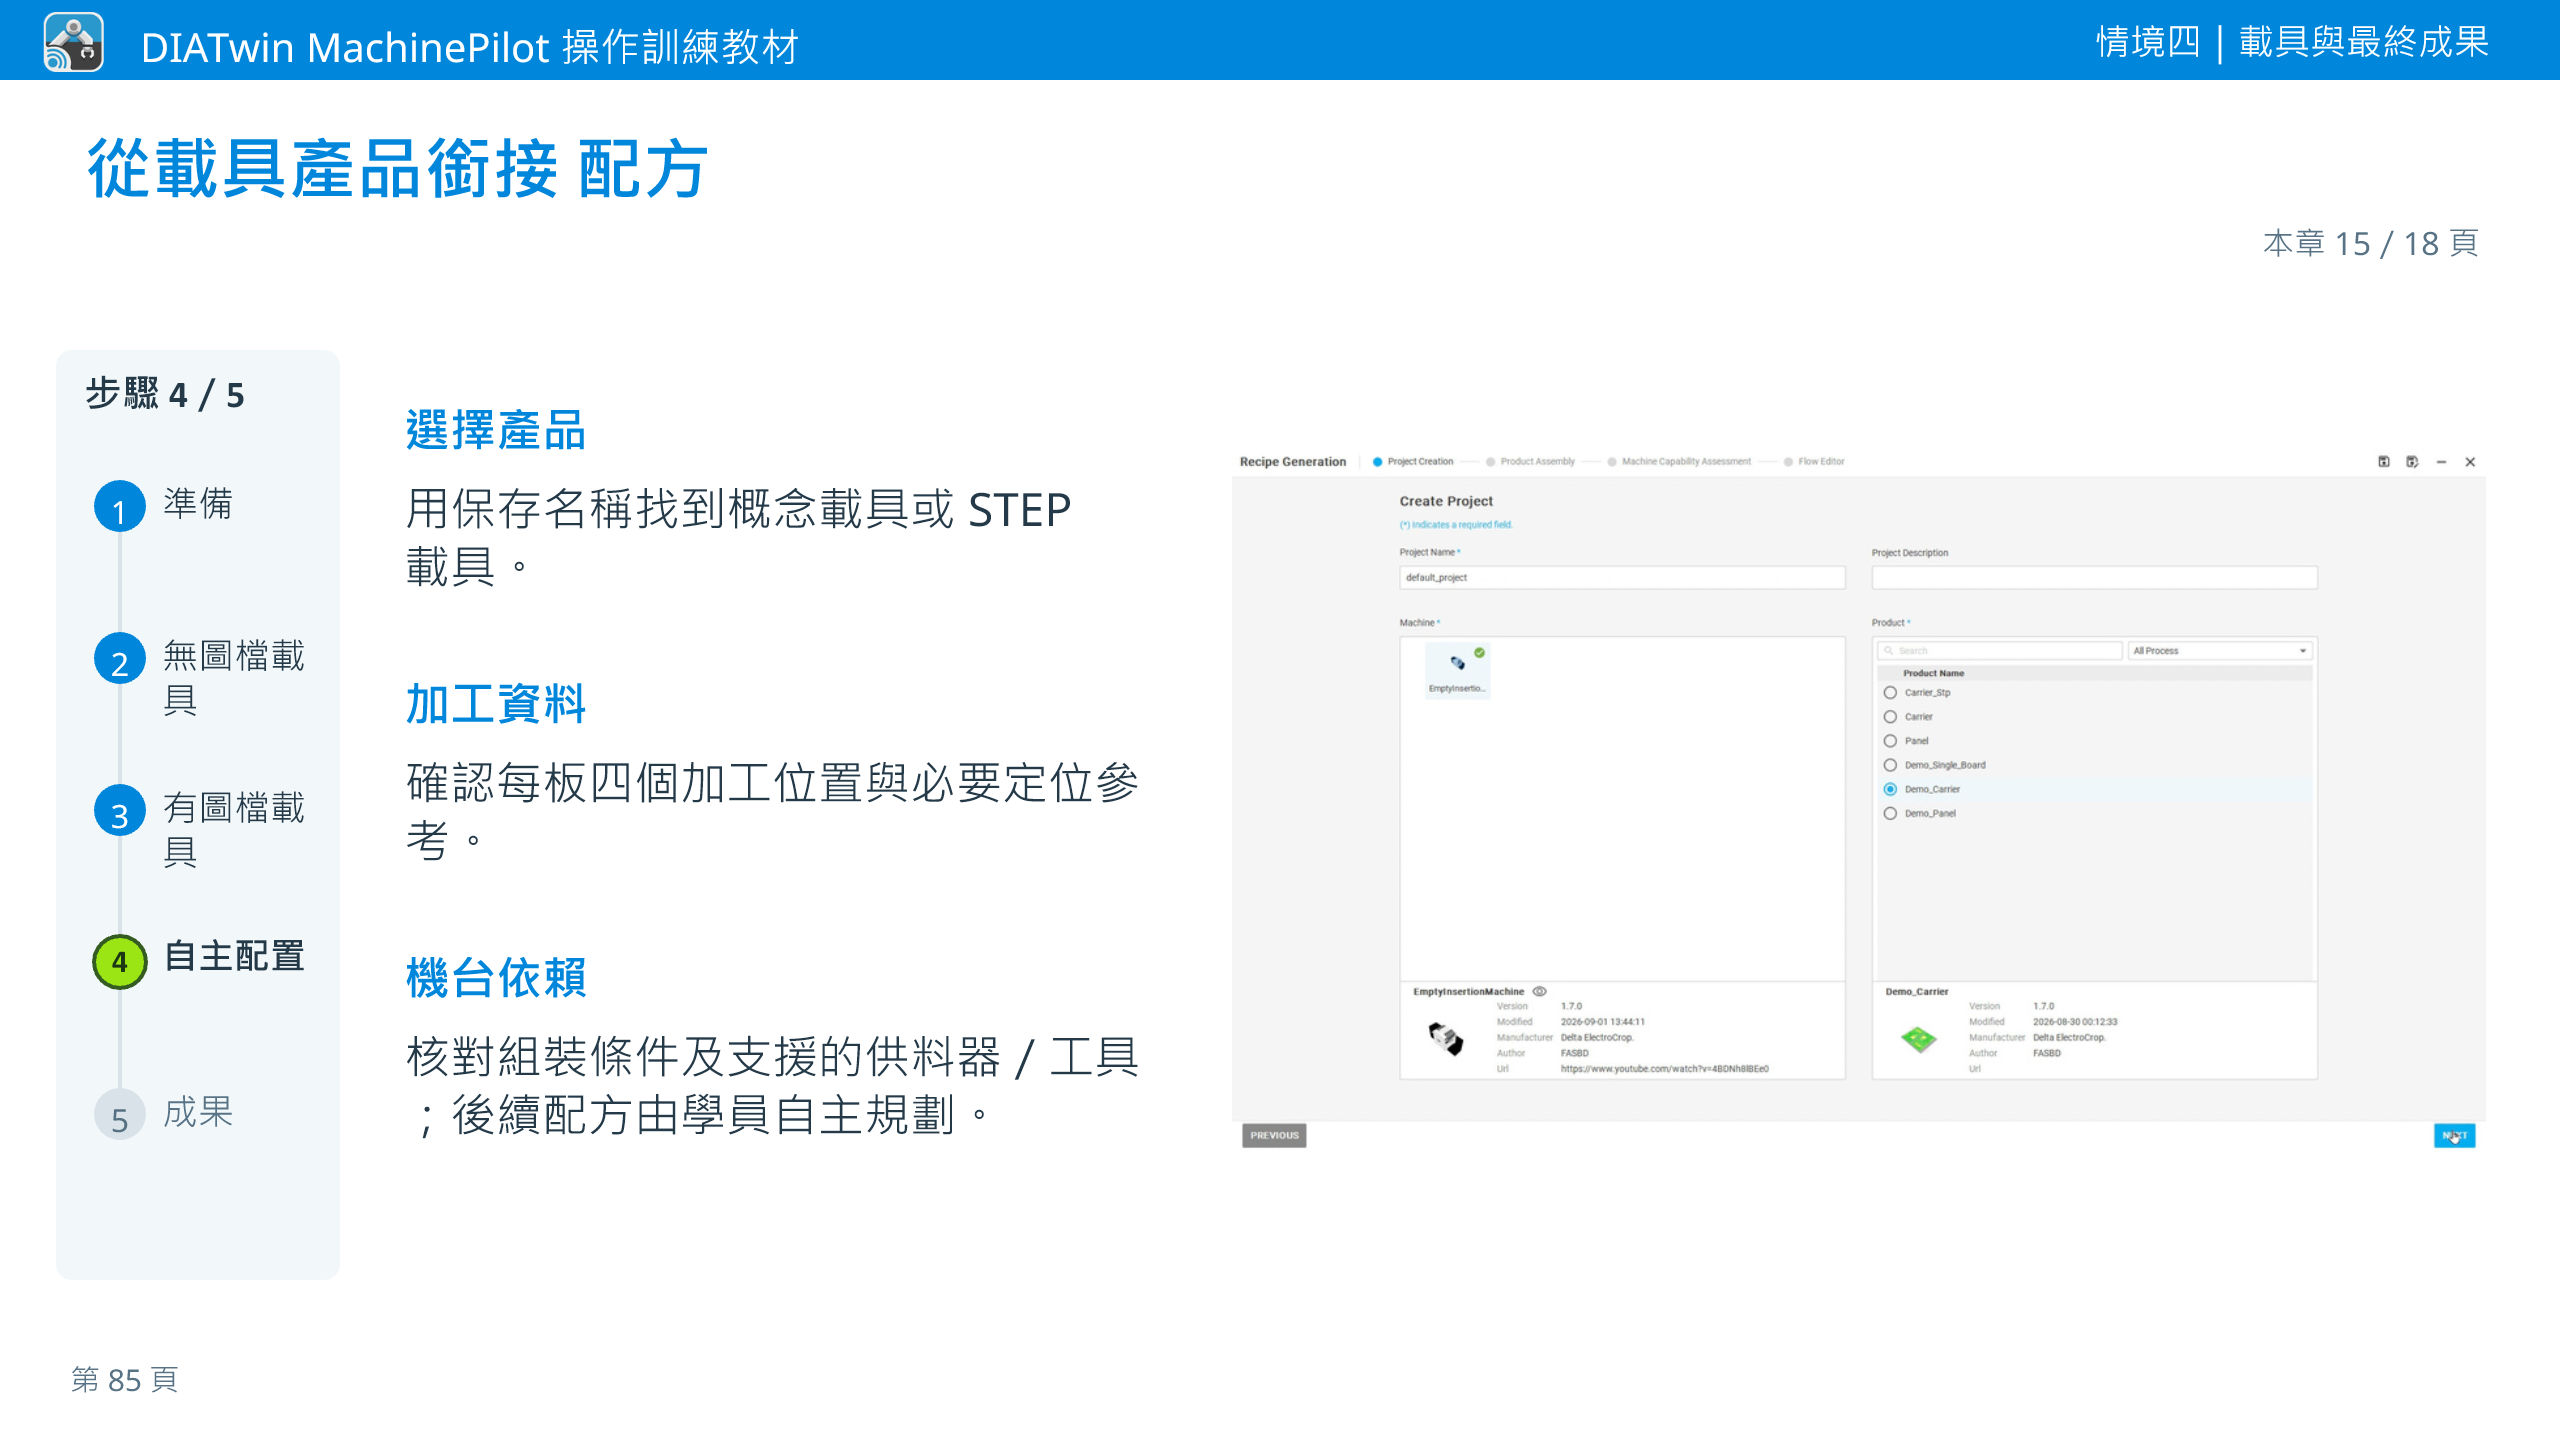Select the Demo_Panel radio button
The height and width of the screenshot is (1440, 2560).
click(x=1890, y=813)
